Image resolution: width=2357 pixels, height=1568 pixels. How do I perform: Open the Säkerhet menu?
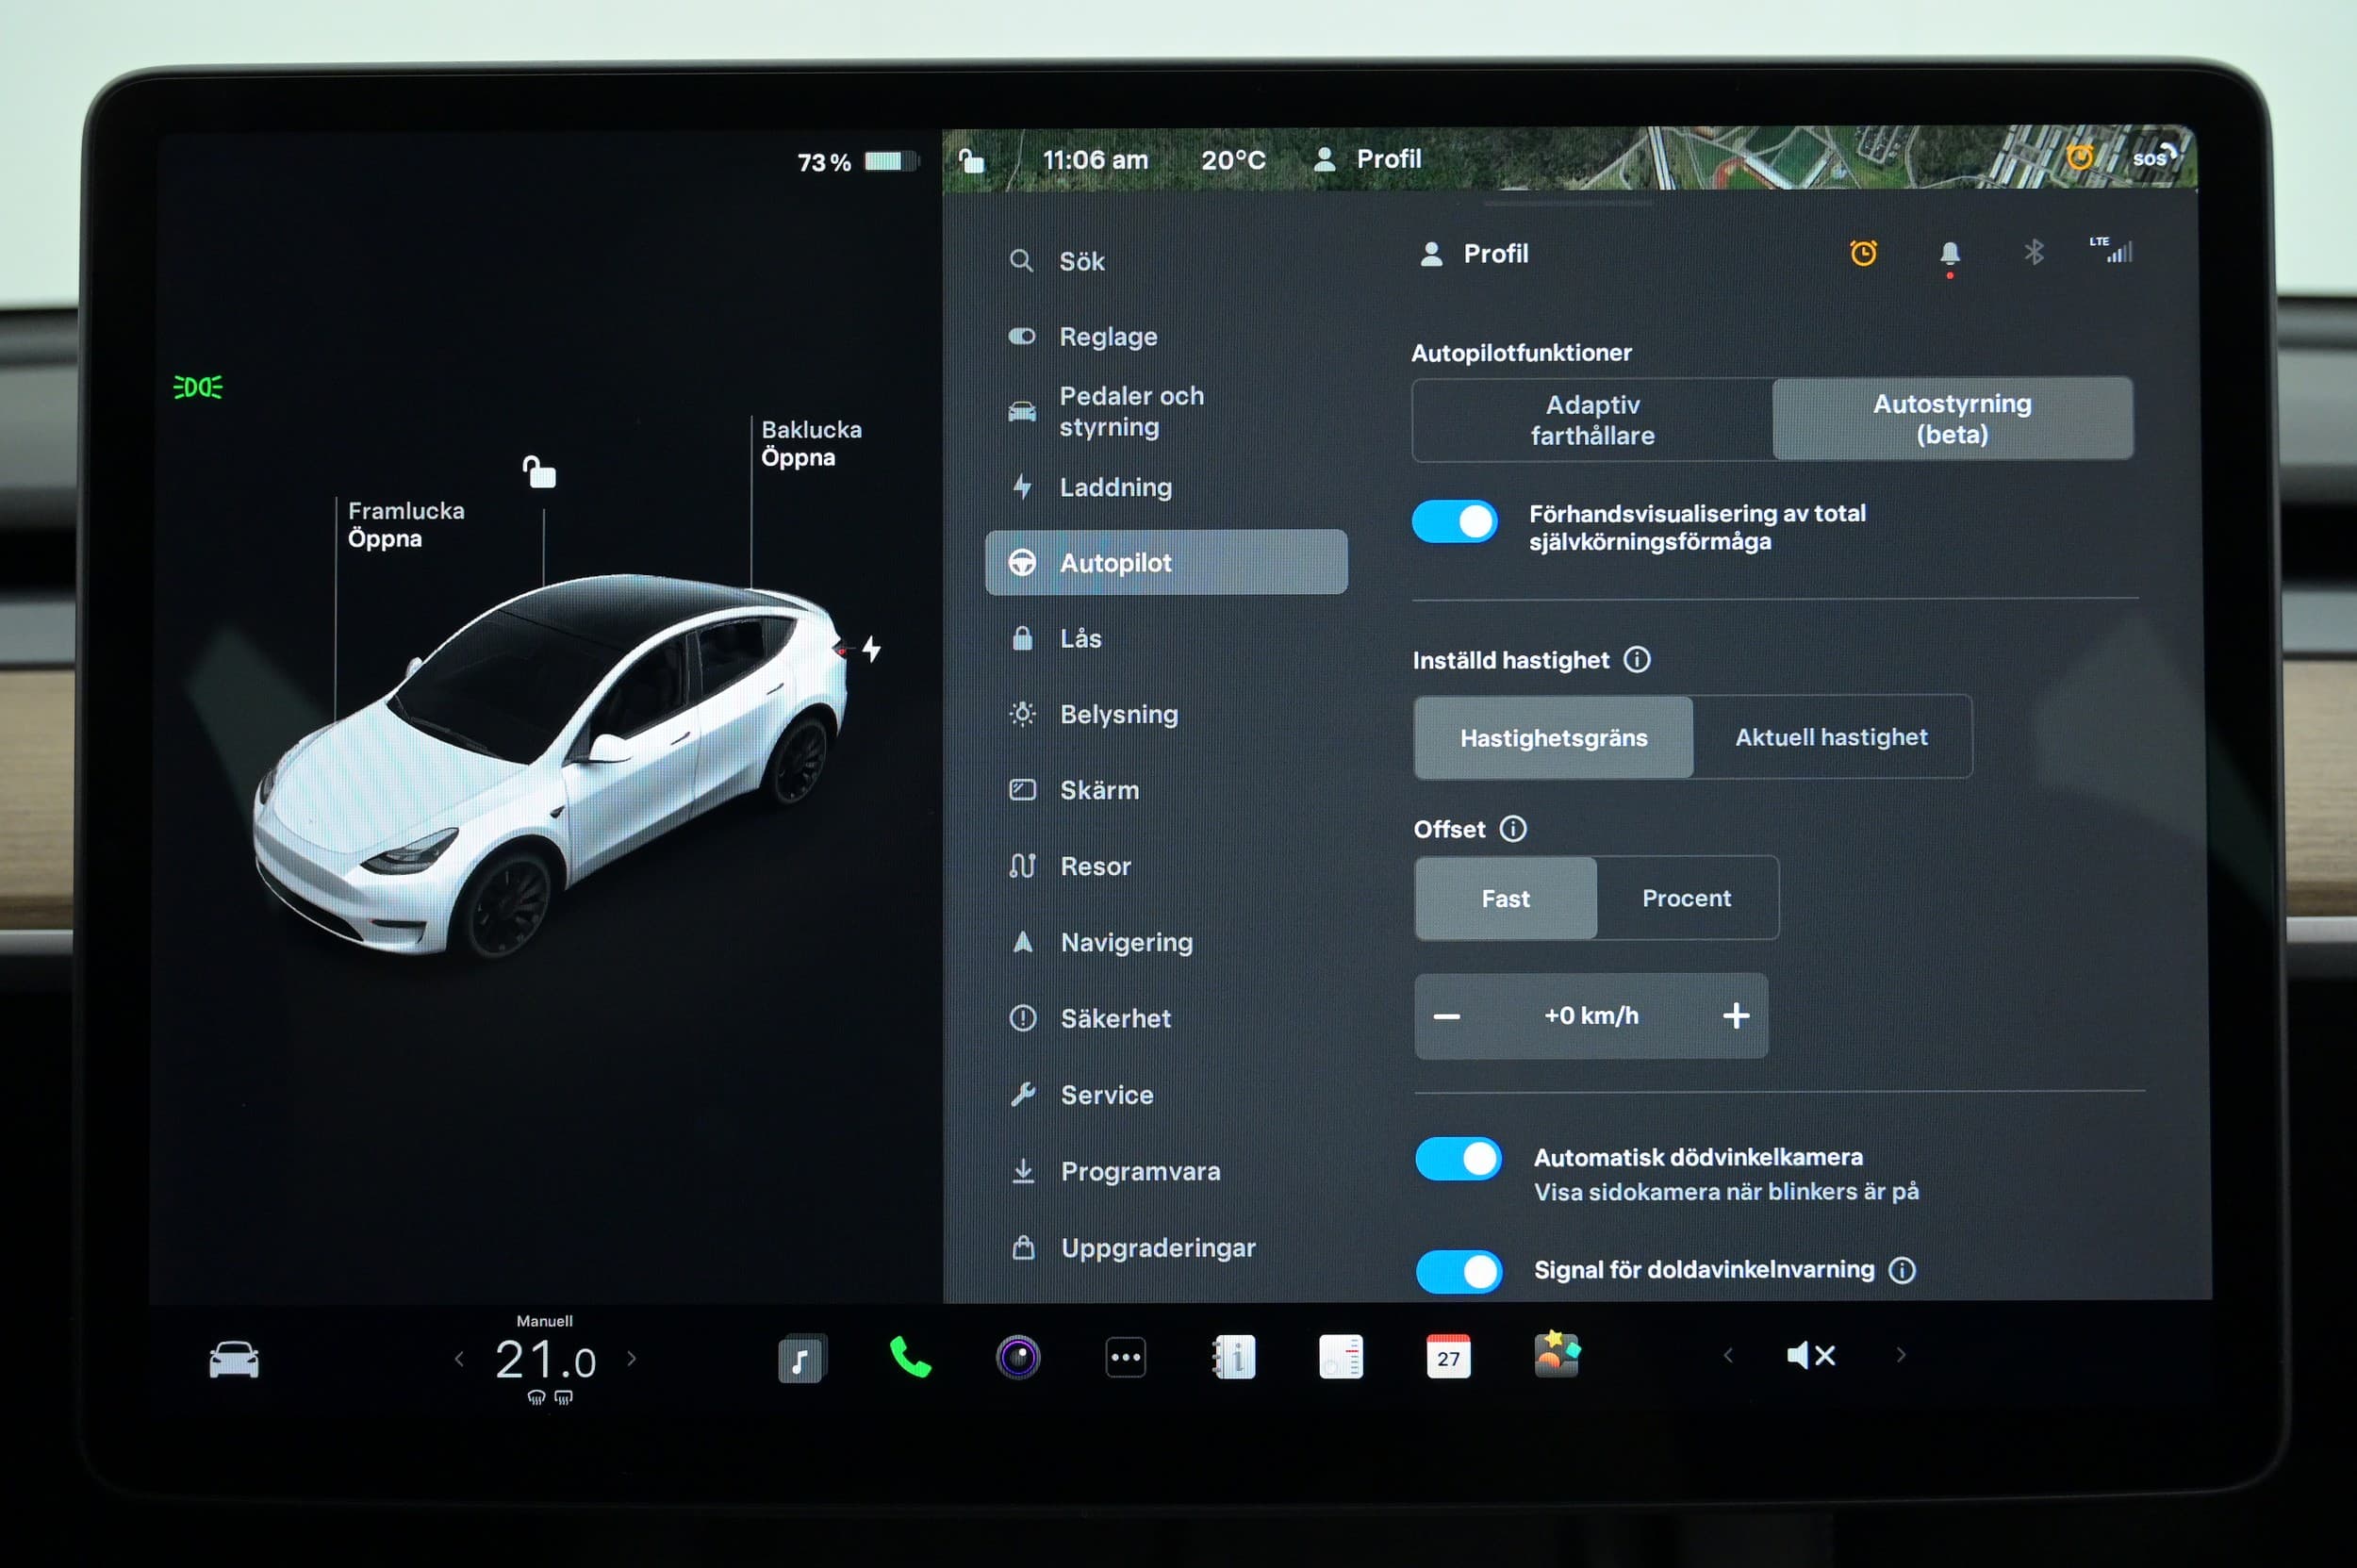1166,1018
